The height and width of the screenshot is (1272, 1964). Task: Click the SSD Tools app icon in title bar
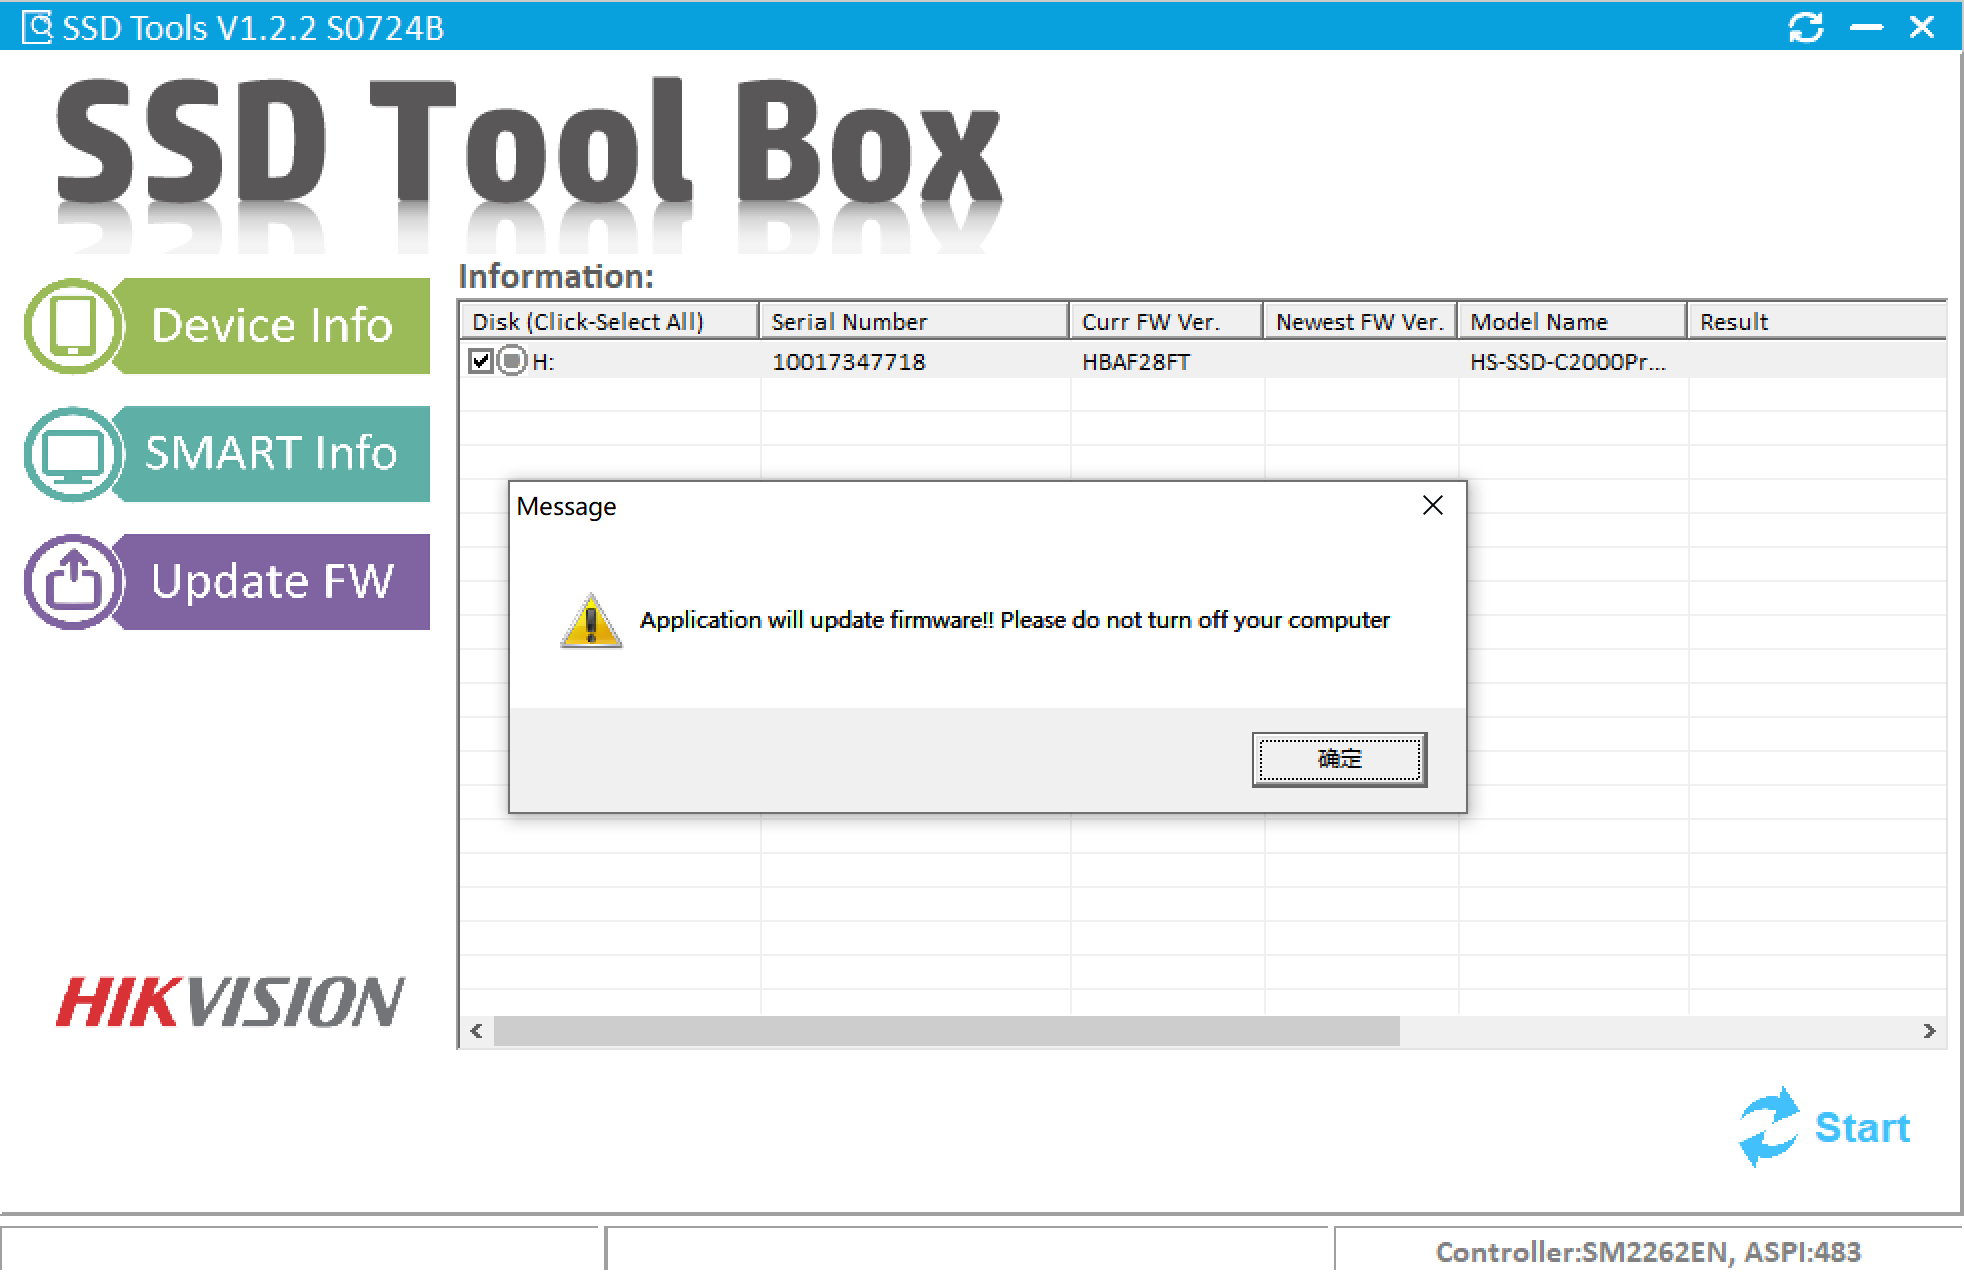pos(36,27)
